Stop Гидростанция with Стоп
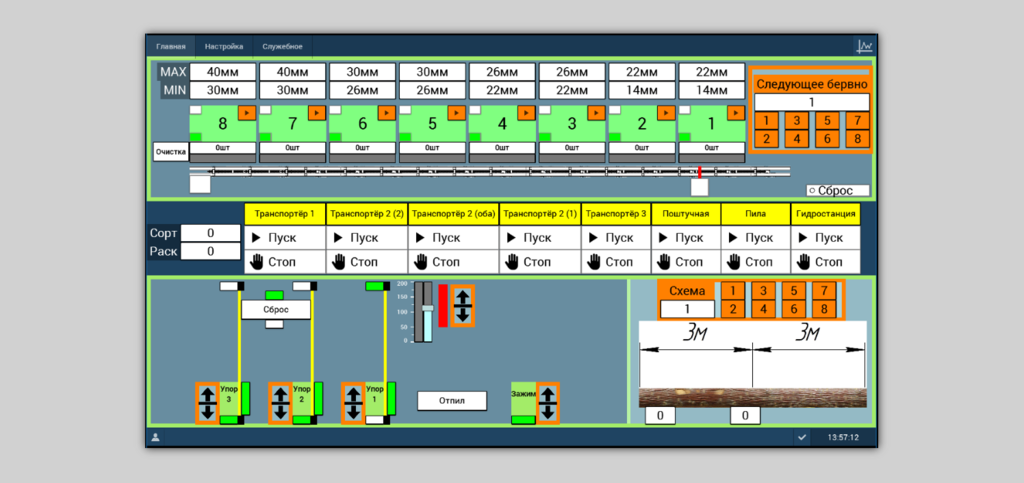The width and height of the screenshot is (1024, 483). [x=825, y=262]
